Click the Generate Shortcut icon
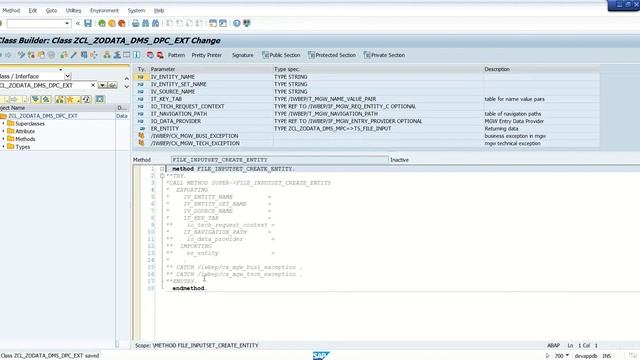 (x=223, y=23)
